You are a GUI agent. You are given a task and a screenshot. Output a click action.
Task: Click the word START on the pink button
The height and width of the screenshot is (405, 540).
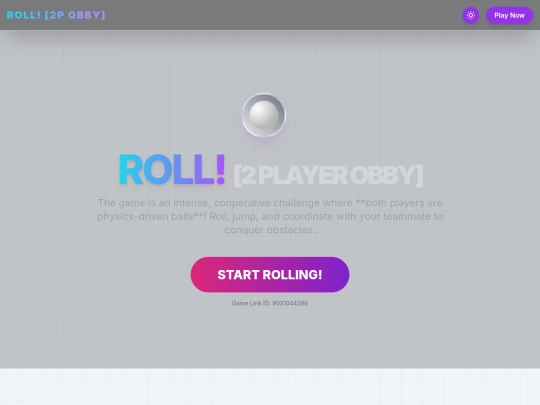pyautogui.click(x=238, y=275)
